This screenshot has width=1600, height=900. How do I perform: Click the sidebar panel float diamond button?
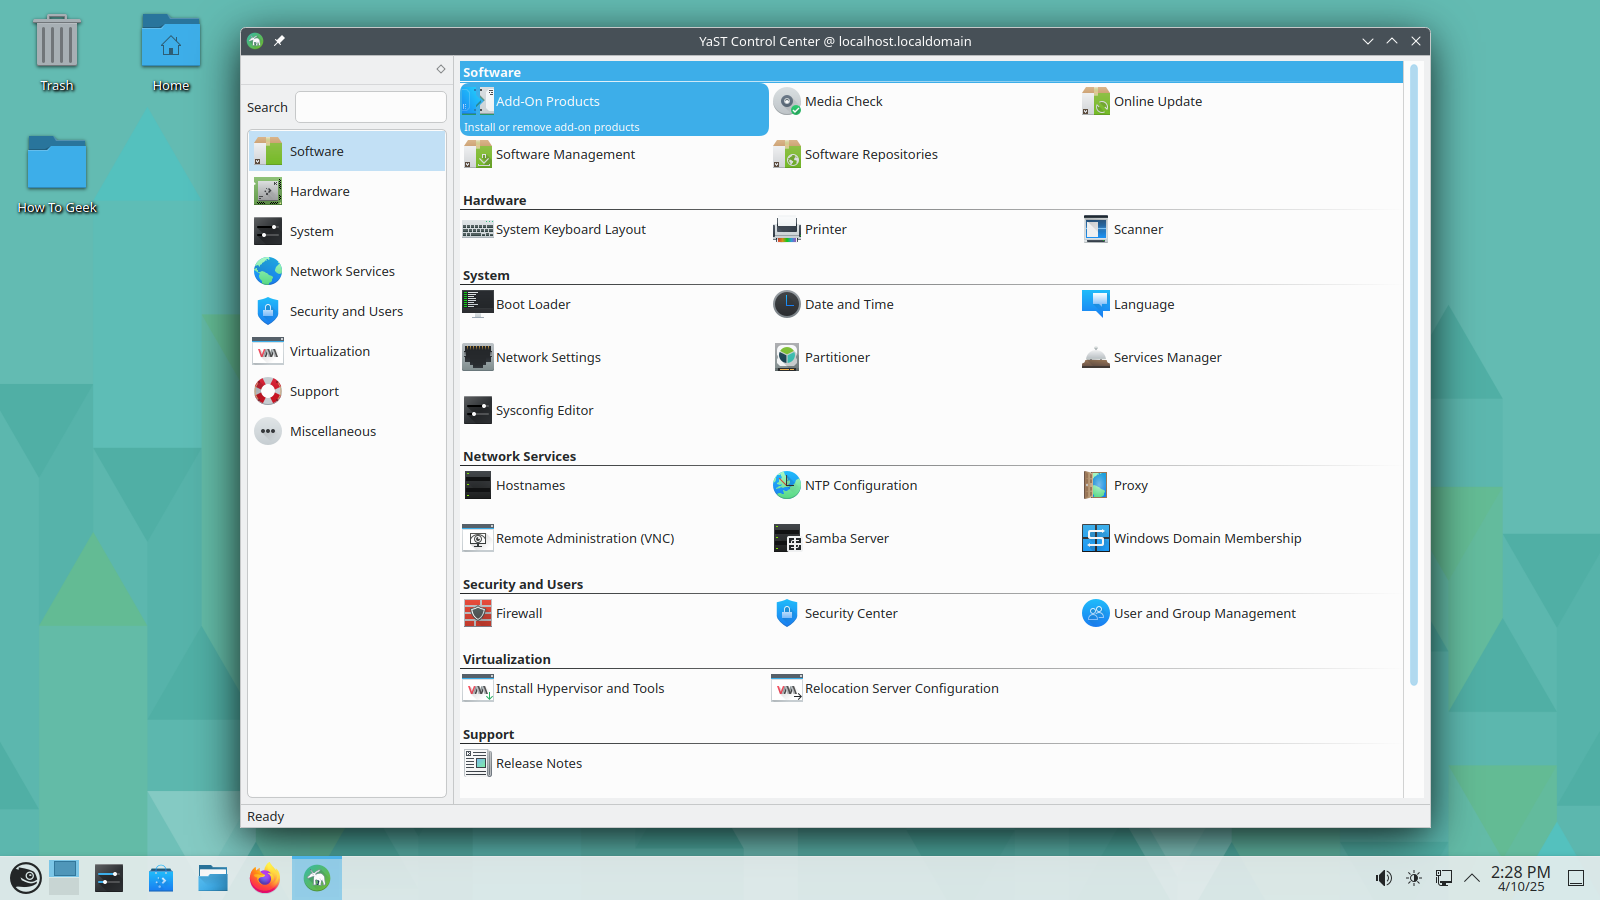441,69
